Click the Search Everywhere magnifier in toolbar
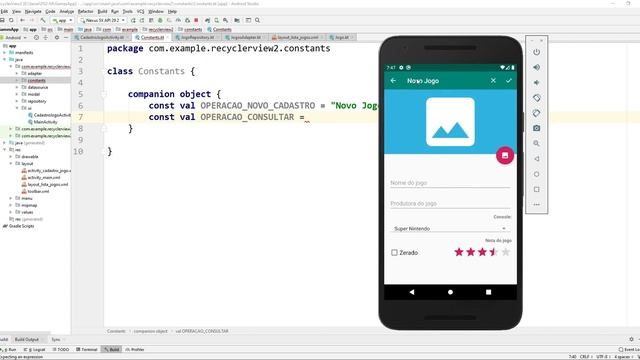 pos(258,20)
